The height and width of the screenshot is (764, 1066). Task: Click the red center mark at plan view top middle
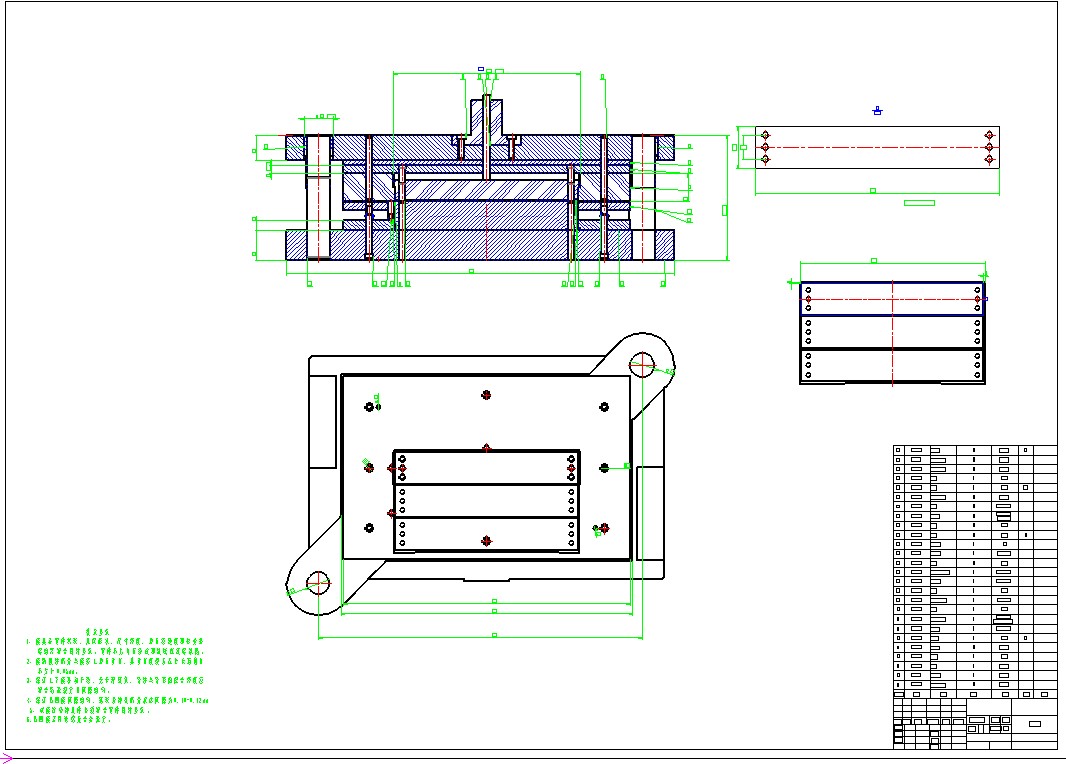(x=486, y=395)
